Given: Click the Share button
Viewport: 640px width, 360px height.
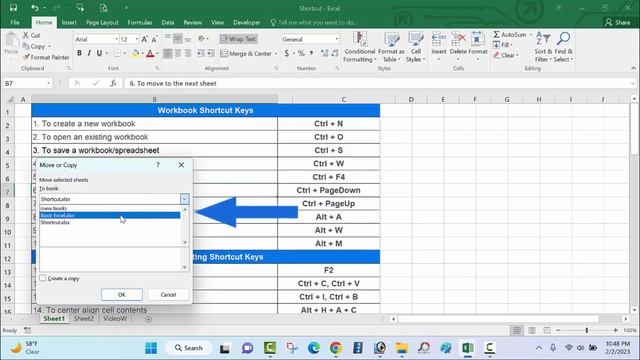Looking at the screenshot, I should 618,22.
